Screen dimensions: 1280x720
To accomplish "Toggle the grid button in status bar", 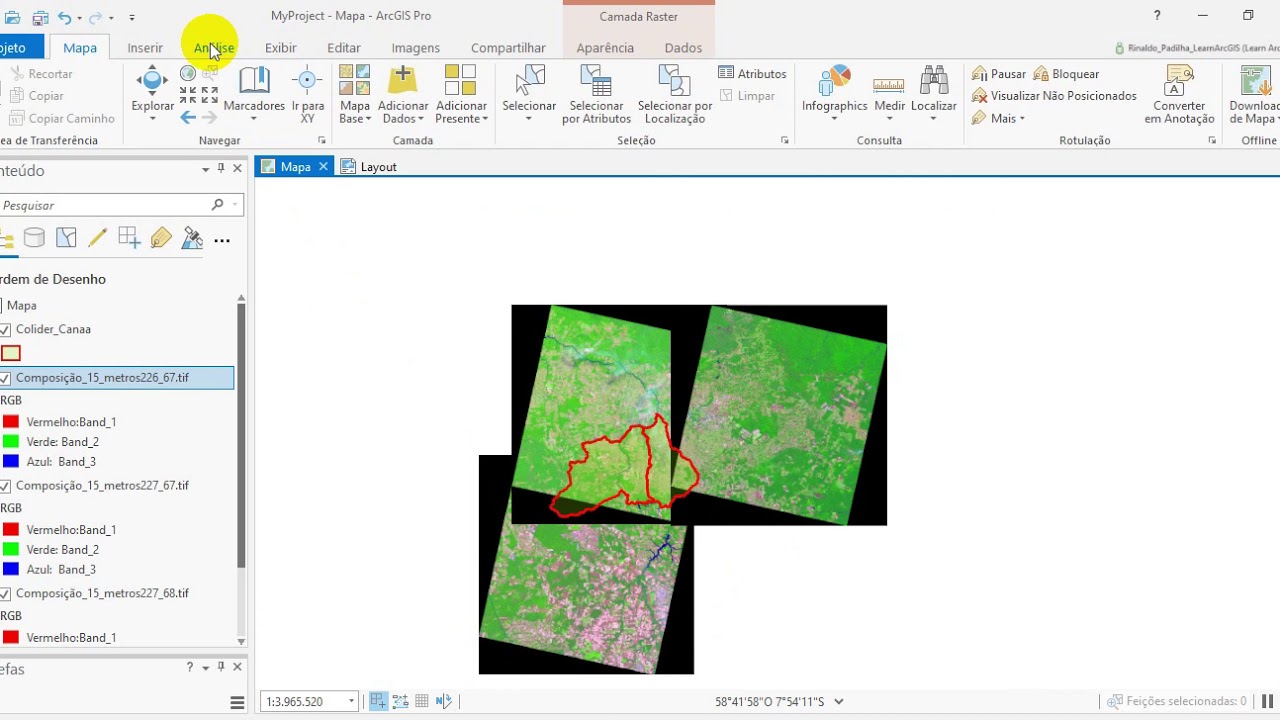I will pos(422,701).
